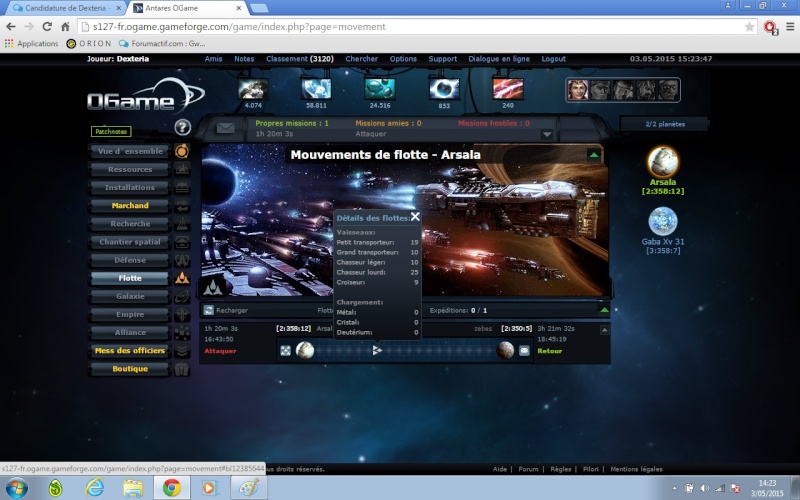Collapse the fleet list with the green arrow
The width and height of the screenshot is (800, 500).
(605, 310)
